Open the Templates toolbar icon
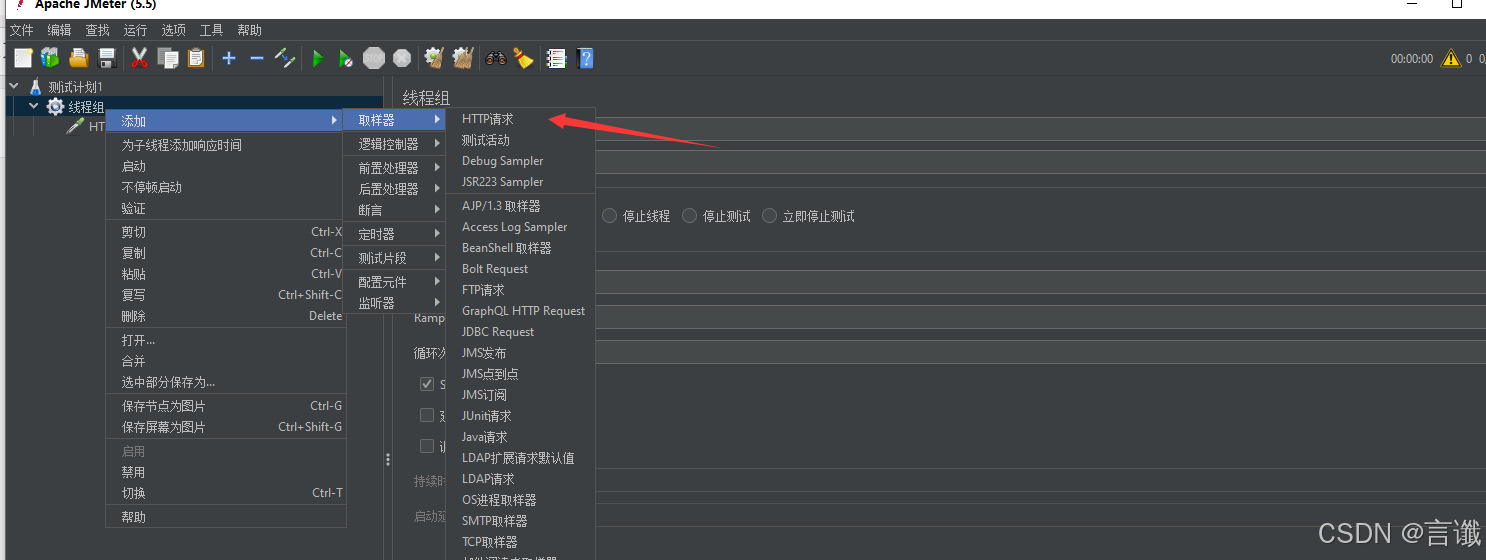Viewport: 1486px width, 560px height. click(50, 58)
